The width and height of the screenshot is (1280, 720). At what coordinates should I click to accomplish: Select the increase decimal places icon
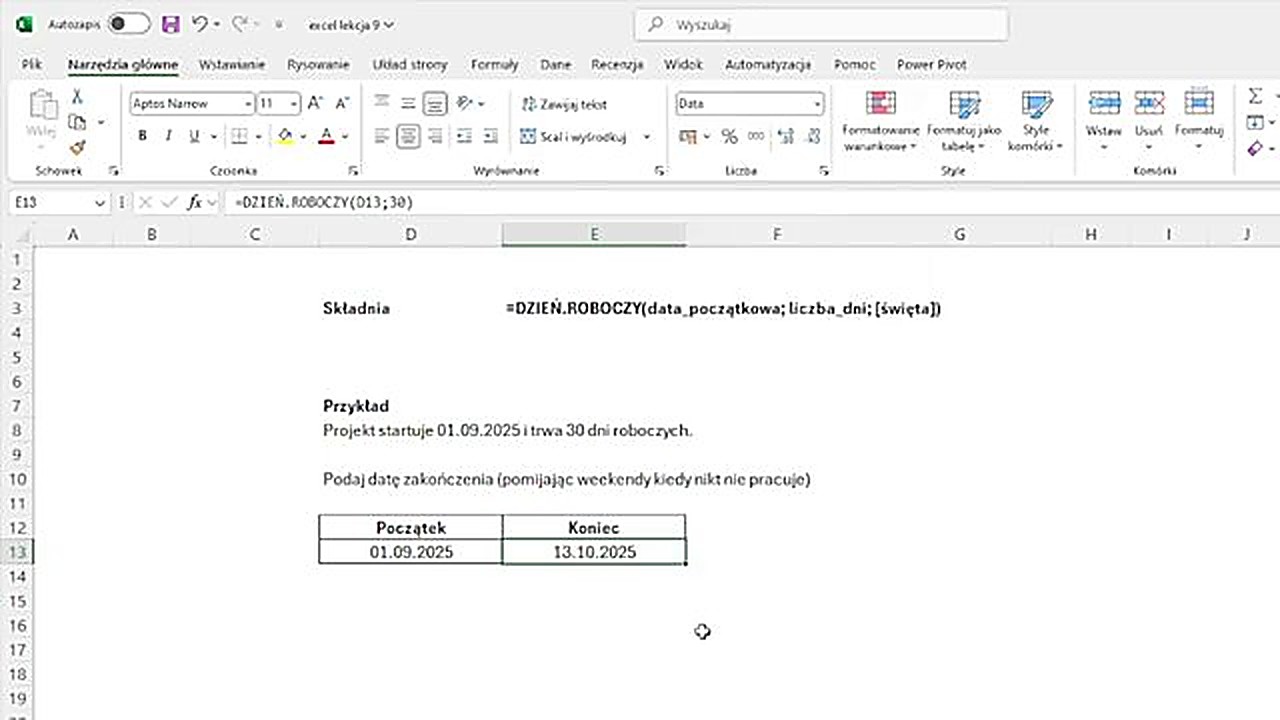[784, 137]
